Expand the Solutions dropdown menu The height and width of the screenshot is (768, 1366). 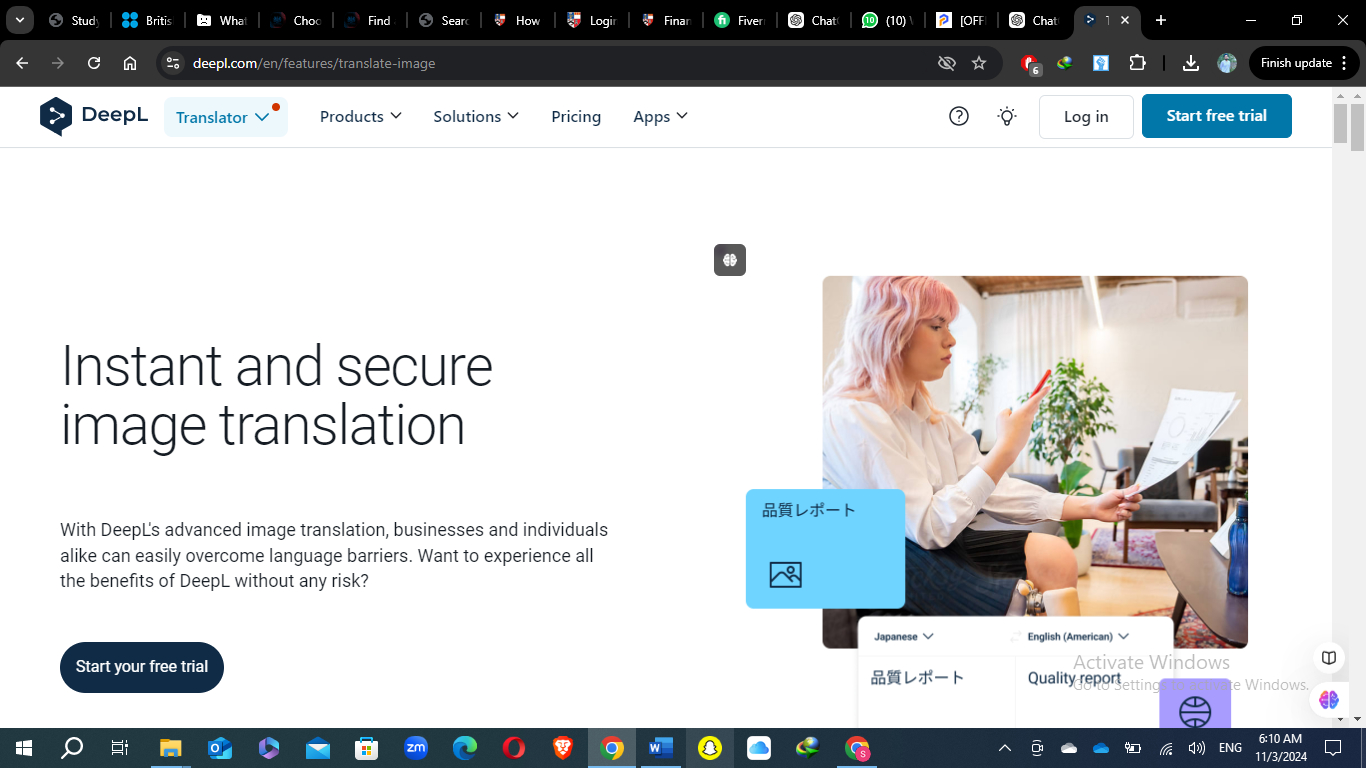(x=475, y=116)
